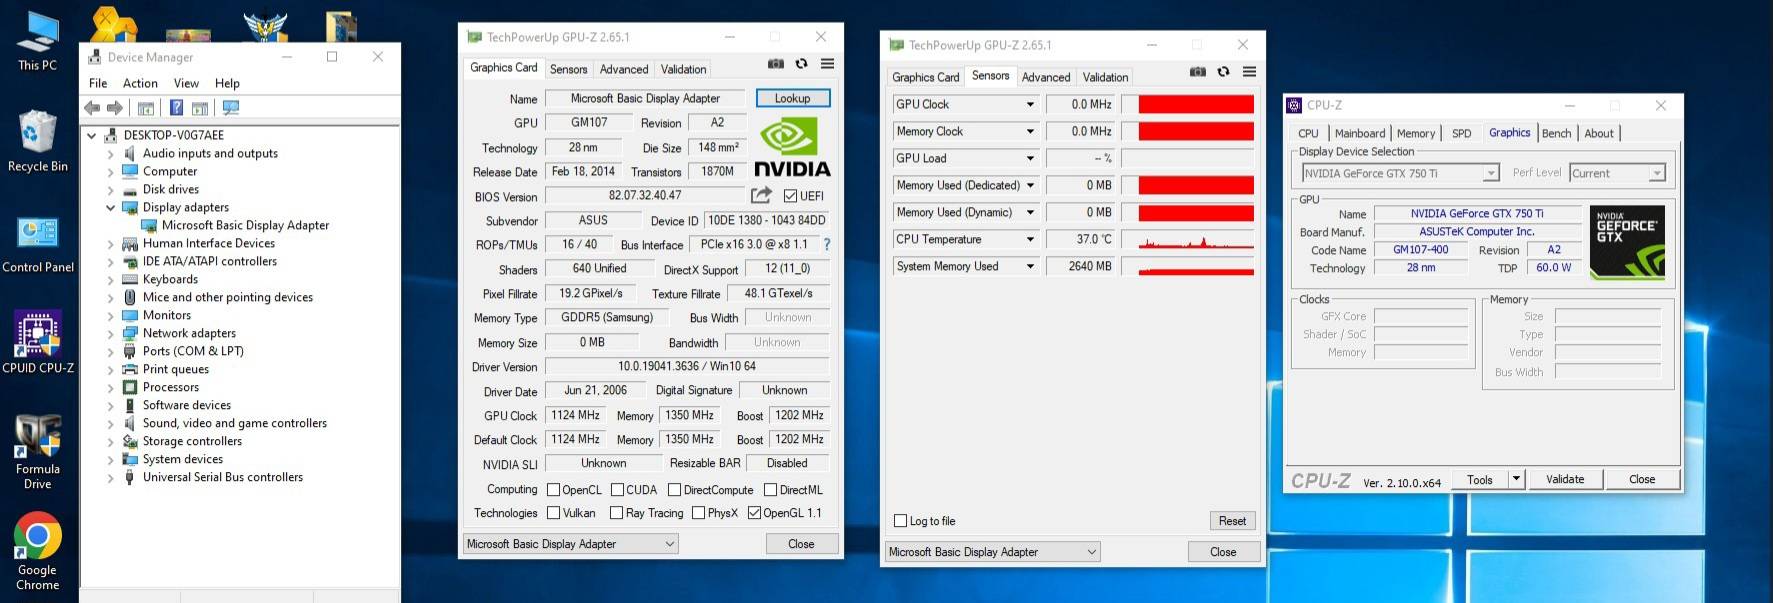This screenshot has width=1773, height=603.
Task: Open the GPU Clock sensor dropdown
Action: [1030, 104]
